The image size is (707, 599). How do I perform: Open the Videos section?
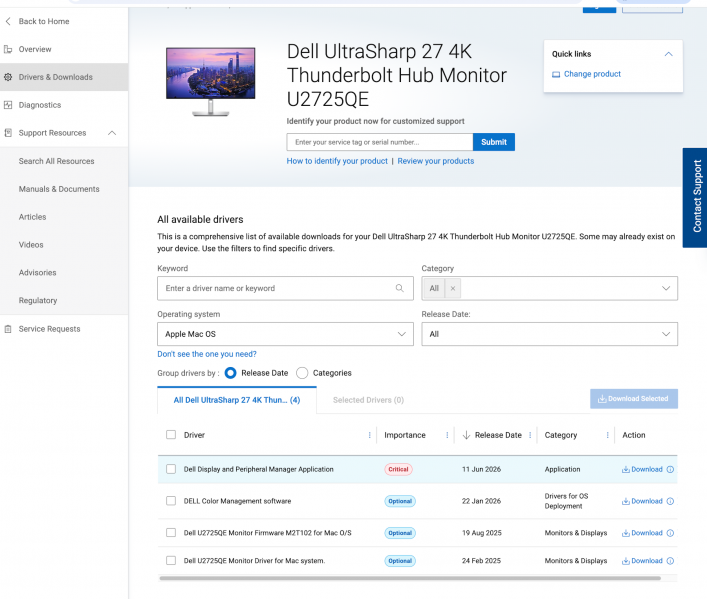(x=31, y=245)
